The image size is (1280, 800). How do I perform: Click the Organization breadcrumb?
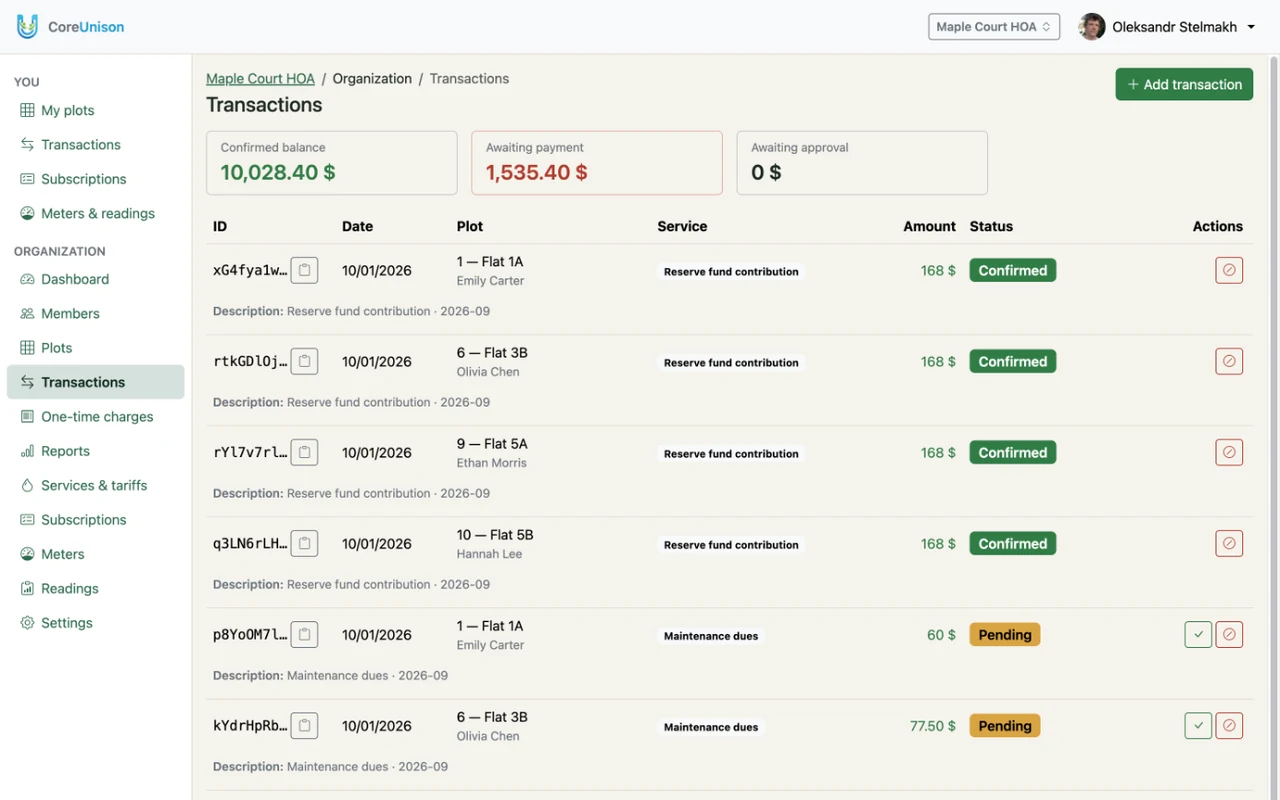pyautogui.click(x=372, y=78)
